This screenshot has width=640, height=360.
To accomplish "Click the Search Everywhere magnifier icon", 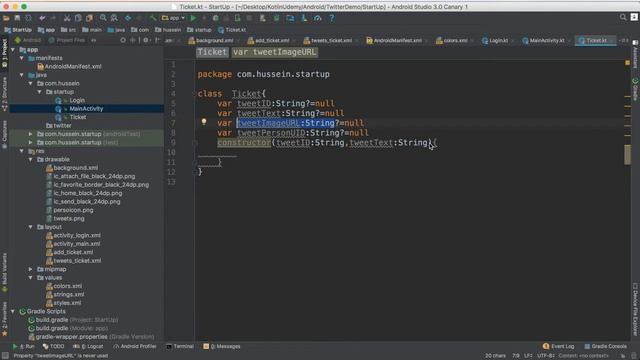I will (623, 17).
